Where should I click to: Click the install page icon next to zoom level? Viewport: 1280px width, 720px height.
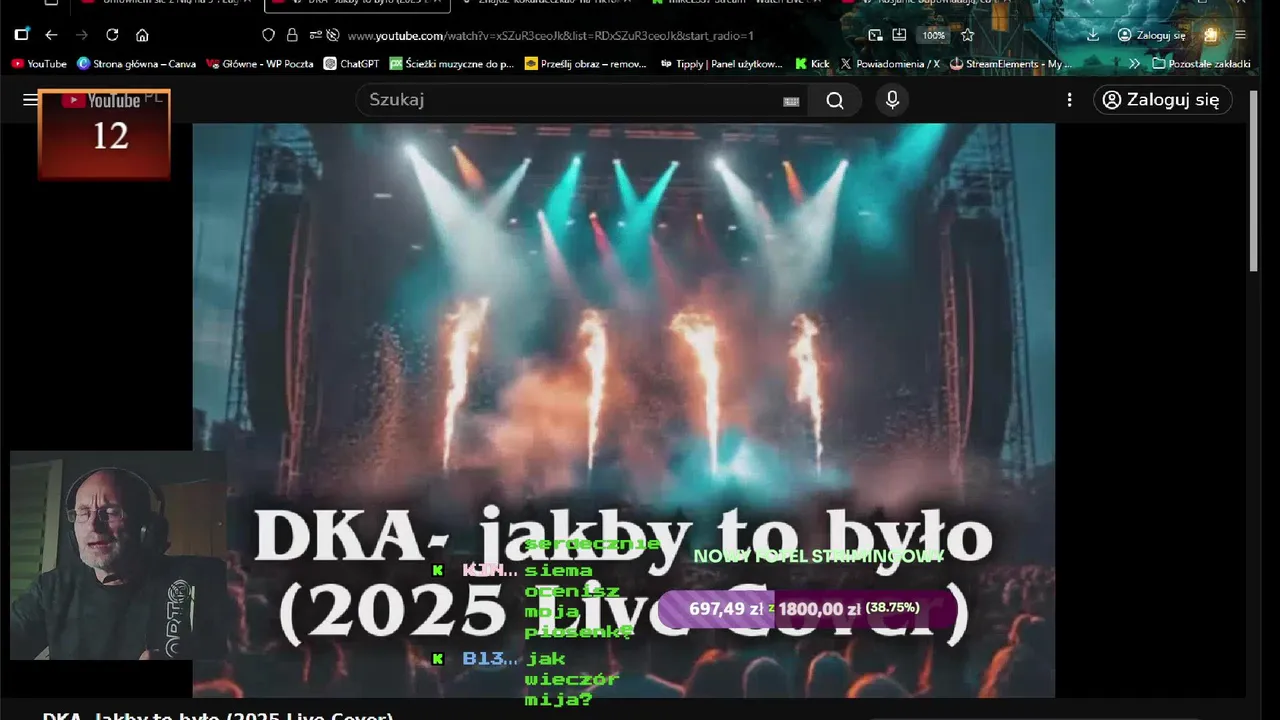pyautogui.click(x=899, y=35)
